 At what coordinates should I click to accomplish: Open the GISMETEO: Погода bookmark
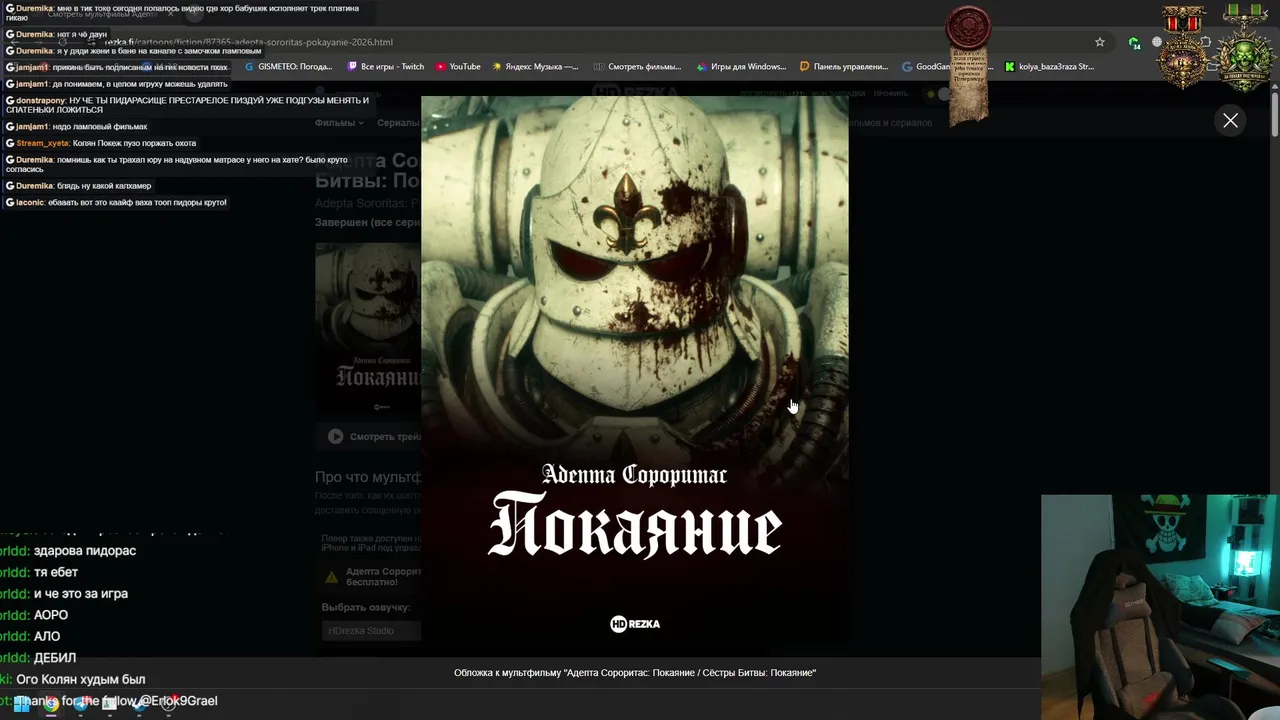point(288,67)
